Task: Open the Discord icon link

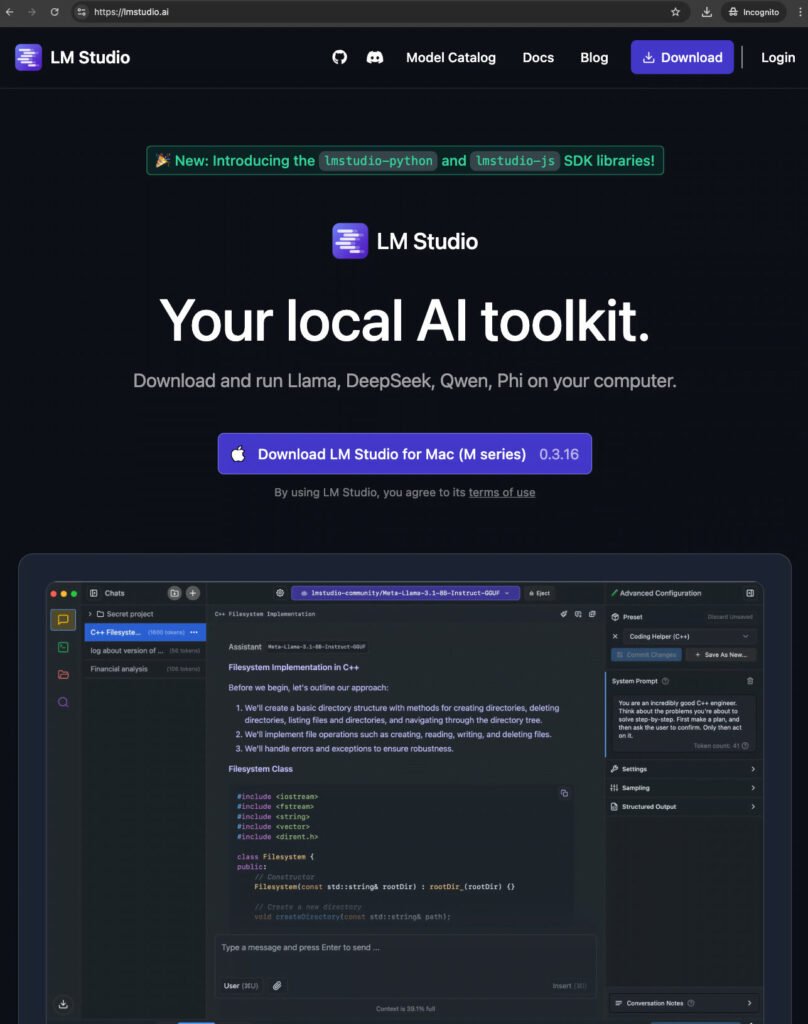Action: click(x=374, y=57)
